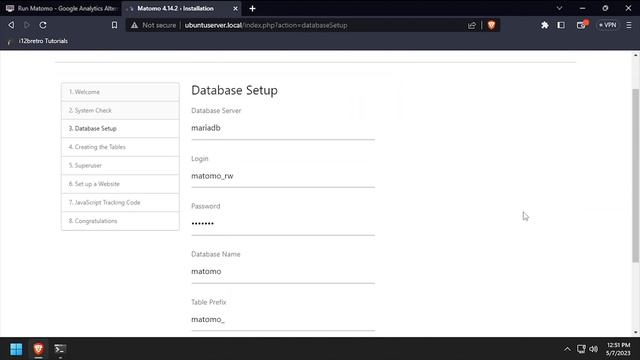The height and width of the screenshot is (360, 640).
Task: Click the address bar URL
Action: click(266, 25)
